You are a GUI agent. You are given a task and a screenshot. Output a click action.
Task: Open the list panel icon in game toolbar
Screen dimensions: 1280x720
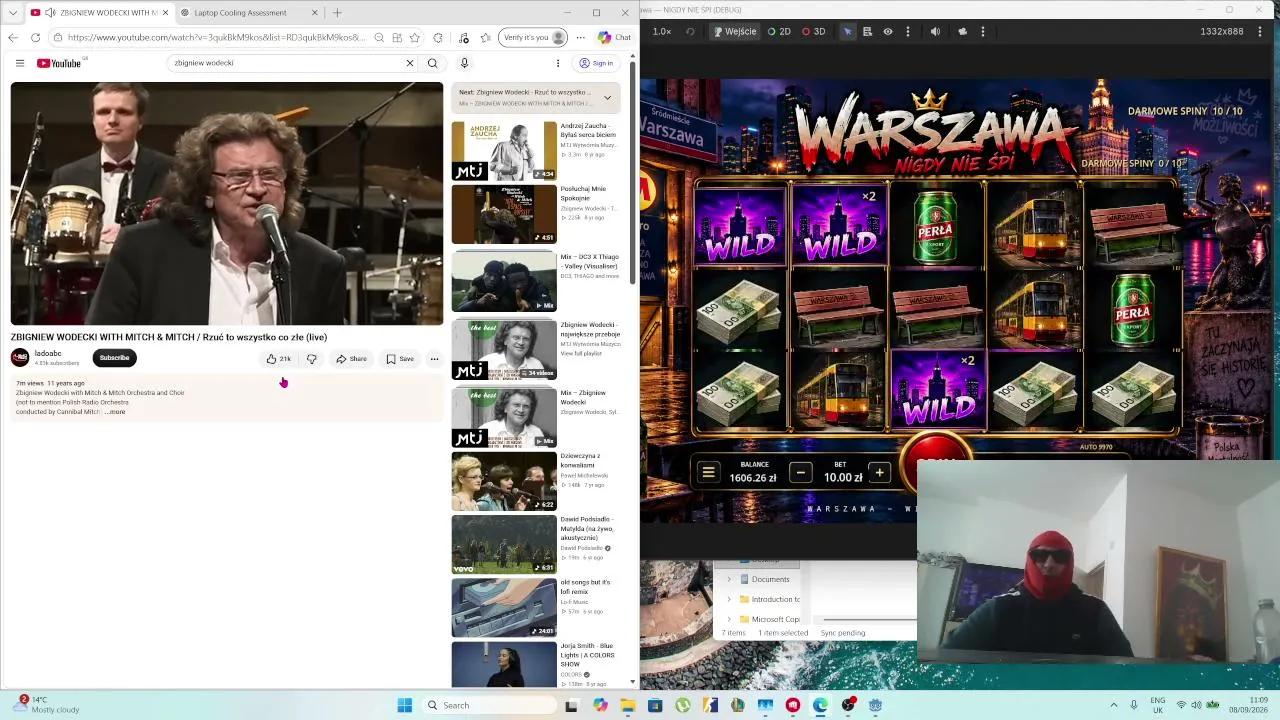tap(867, 31)
